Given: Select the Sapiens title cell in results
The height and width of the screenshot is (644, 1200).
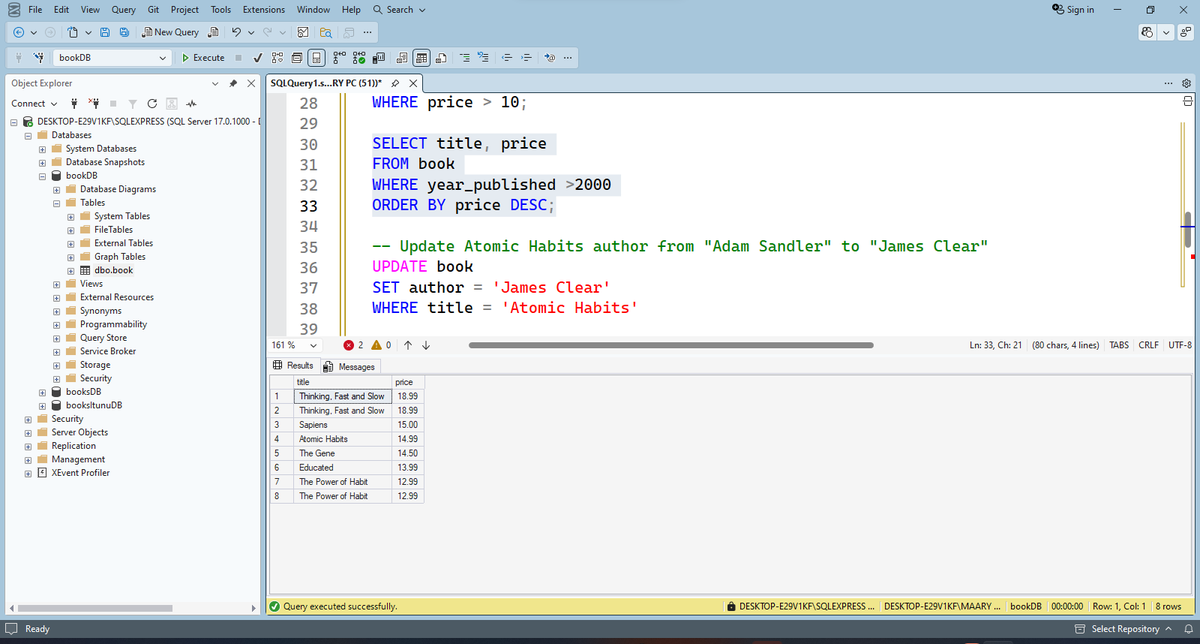Looking at the screenshot, I should (x=340, y=425).
